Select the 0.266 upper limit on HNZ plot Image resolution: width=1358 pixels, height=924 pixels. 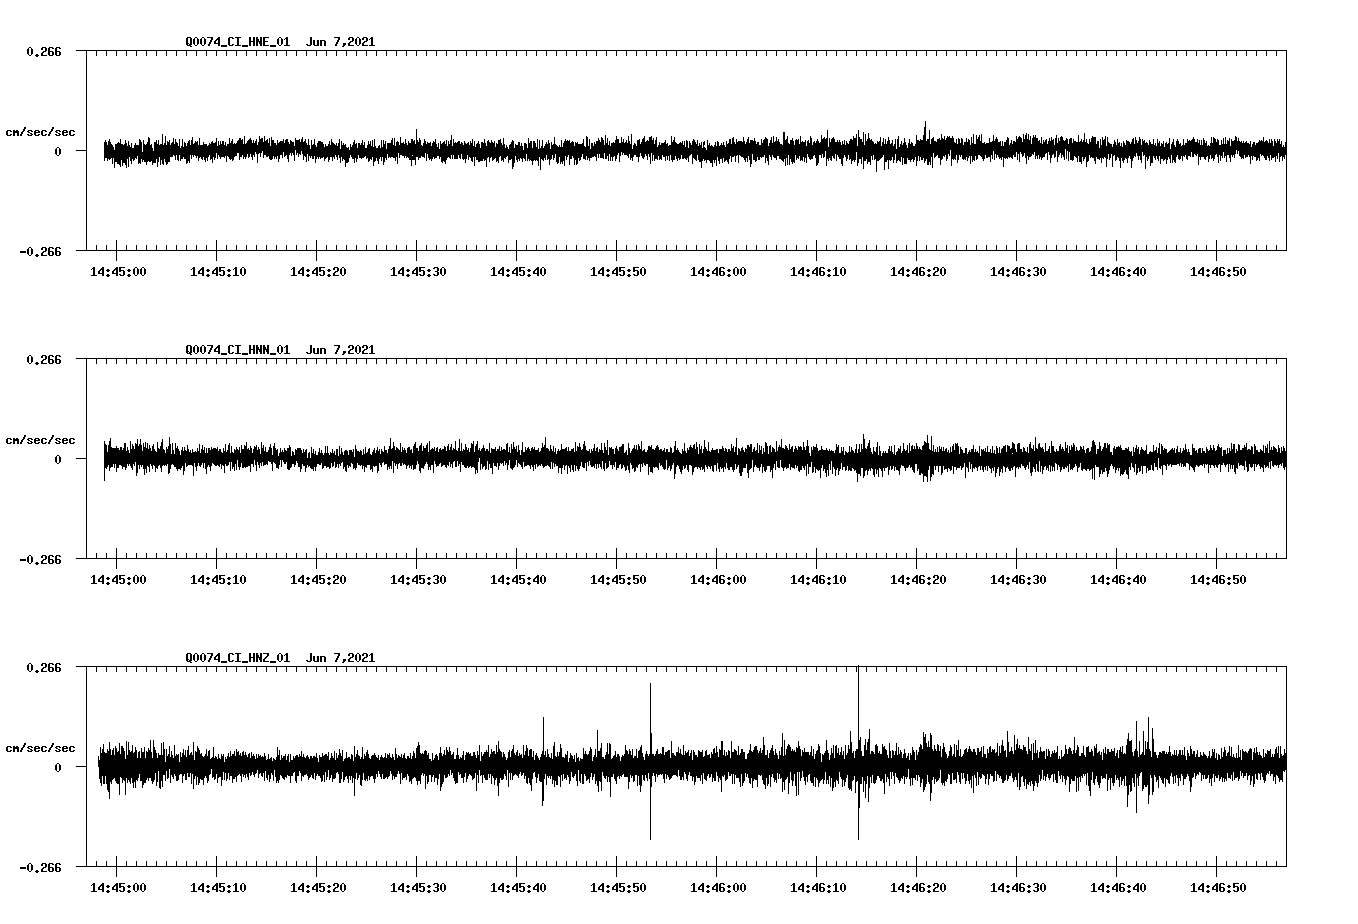click(43, 668)
